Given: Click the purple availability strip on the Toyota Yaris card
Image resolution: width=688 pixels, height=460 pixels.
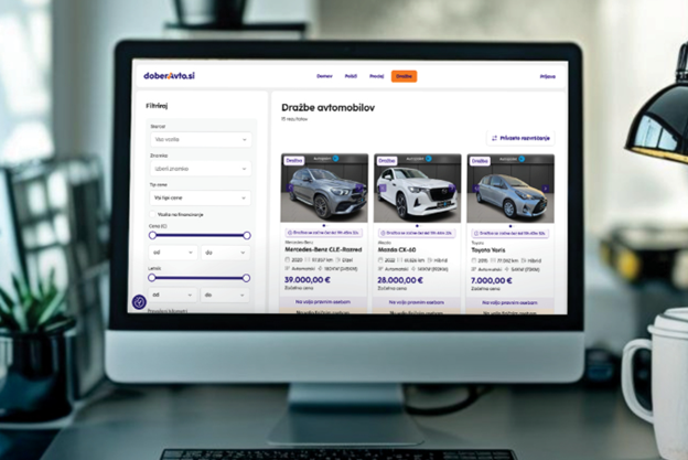Looking at the screenshot, I should 509,303.
